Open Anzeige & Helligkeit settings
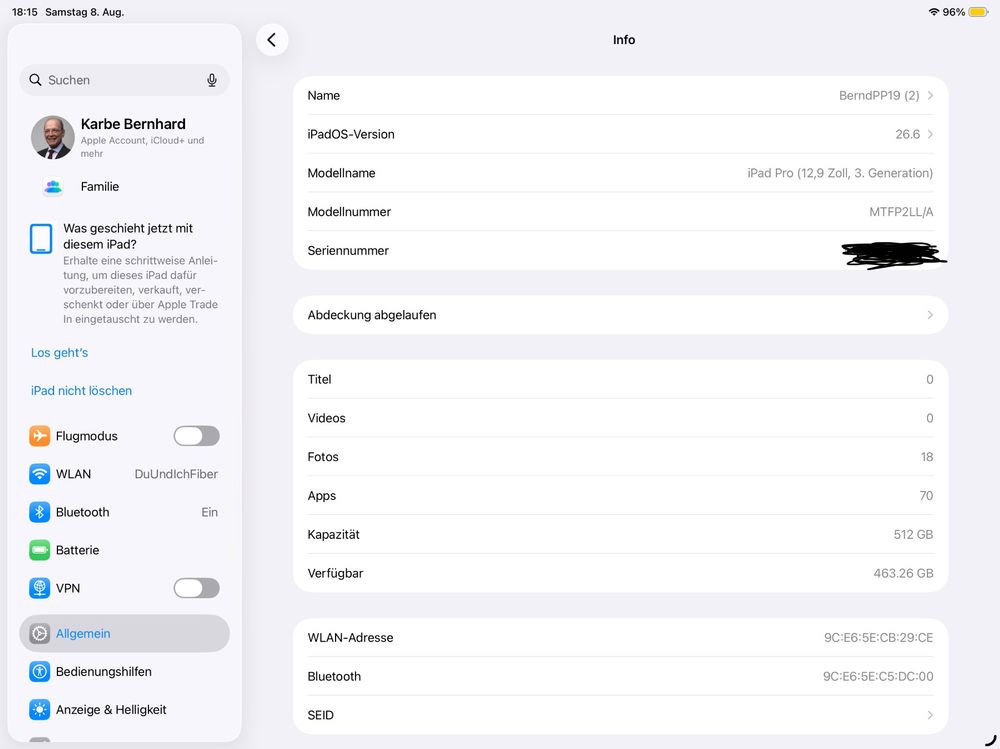This screenshot has height=749, width=1000. click(x=124, y=709)
